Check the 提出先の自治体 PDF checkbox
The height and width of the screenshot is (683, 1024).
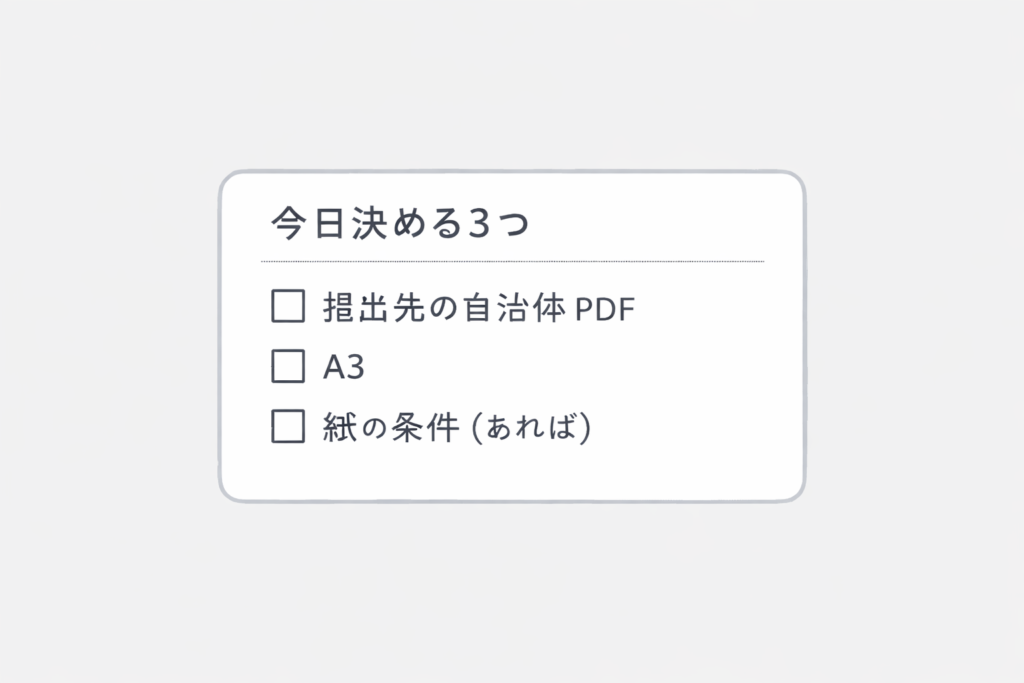(x=288, y=307)
